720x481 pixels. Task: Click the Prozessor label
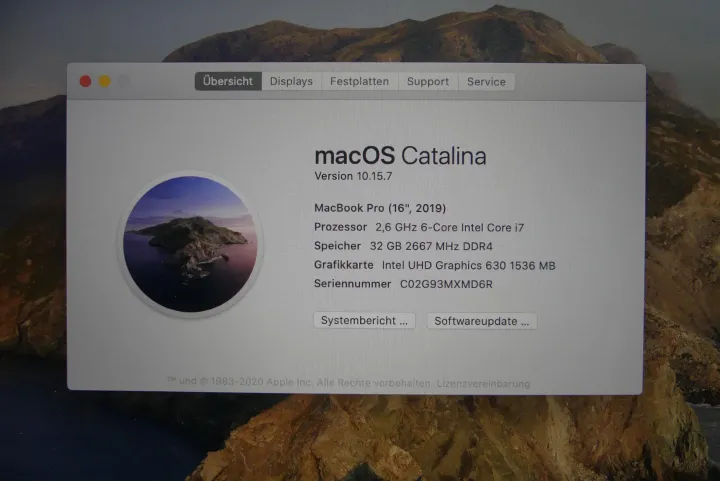(x=341, y=227)
